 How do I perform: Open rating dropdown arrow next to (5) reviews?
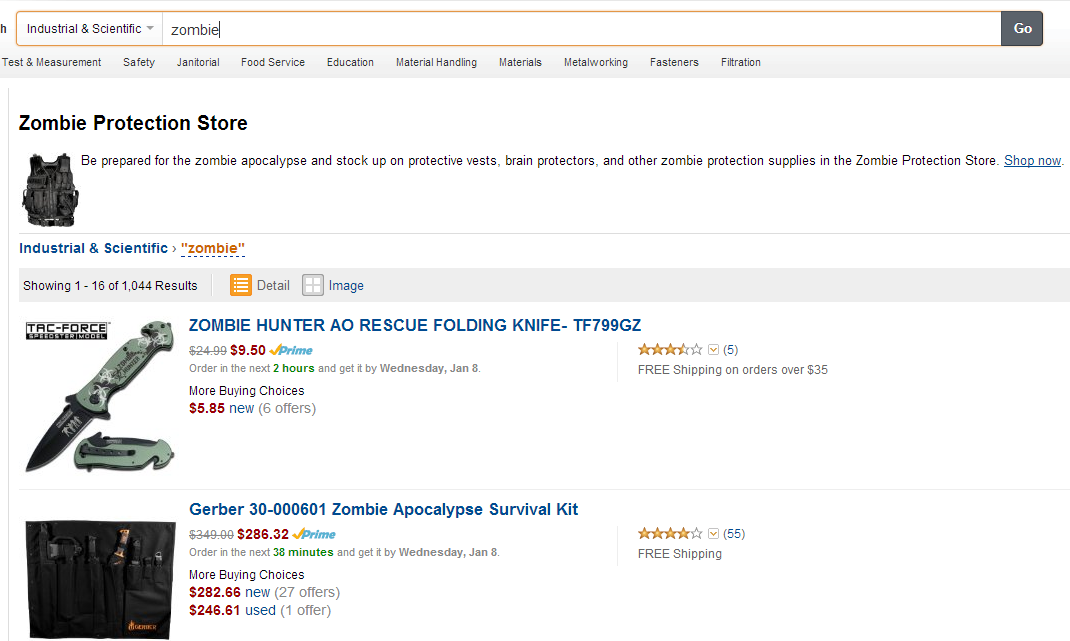click(x=713, y=350)
